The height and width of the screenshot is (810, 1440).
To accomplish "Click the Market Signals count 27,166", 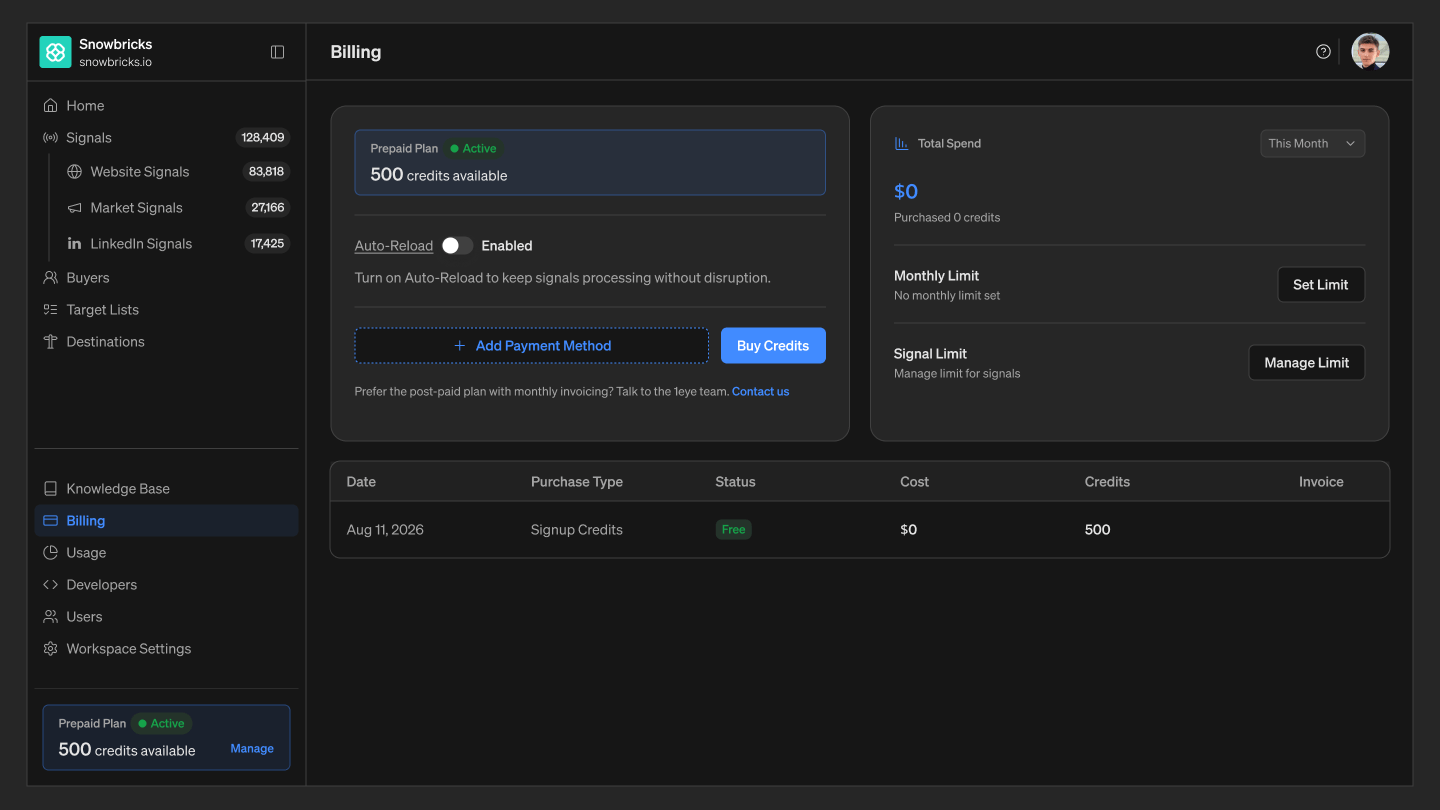I will click(268, 208).
